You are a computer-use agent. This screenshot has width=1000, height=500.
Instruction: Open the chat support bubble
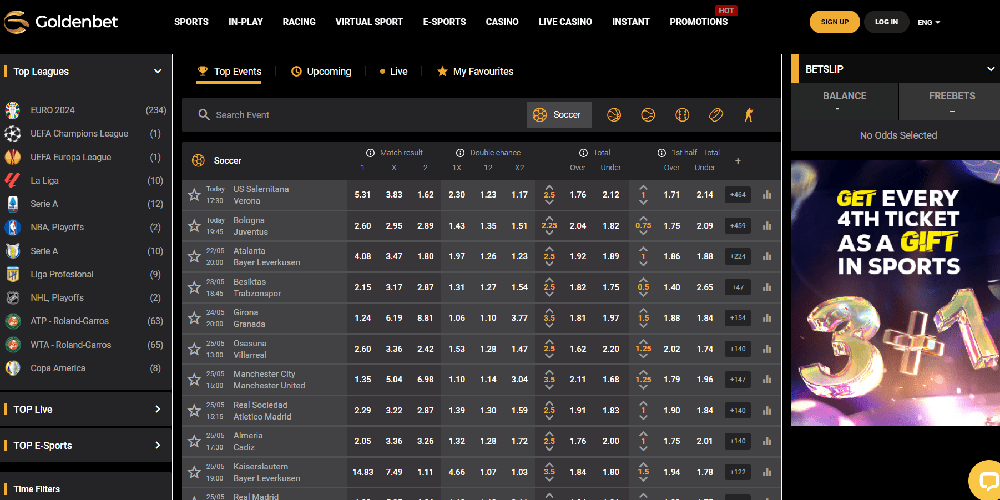coord(986,478)
